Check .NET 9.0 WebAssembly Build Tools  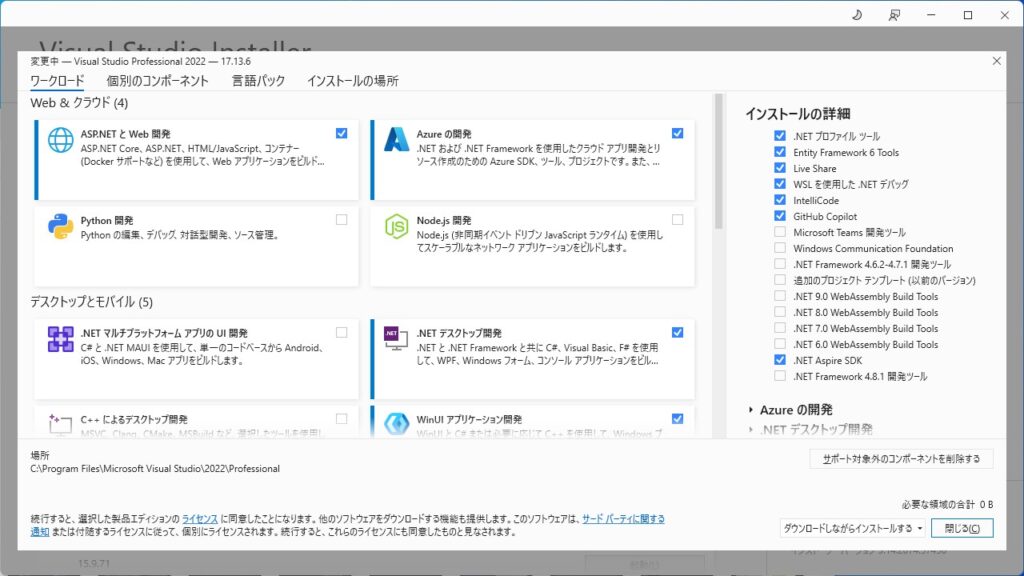[780, 296]
